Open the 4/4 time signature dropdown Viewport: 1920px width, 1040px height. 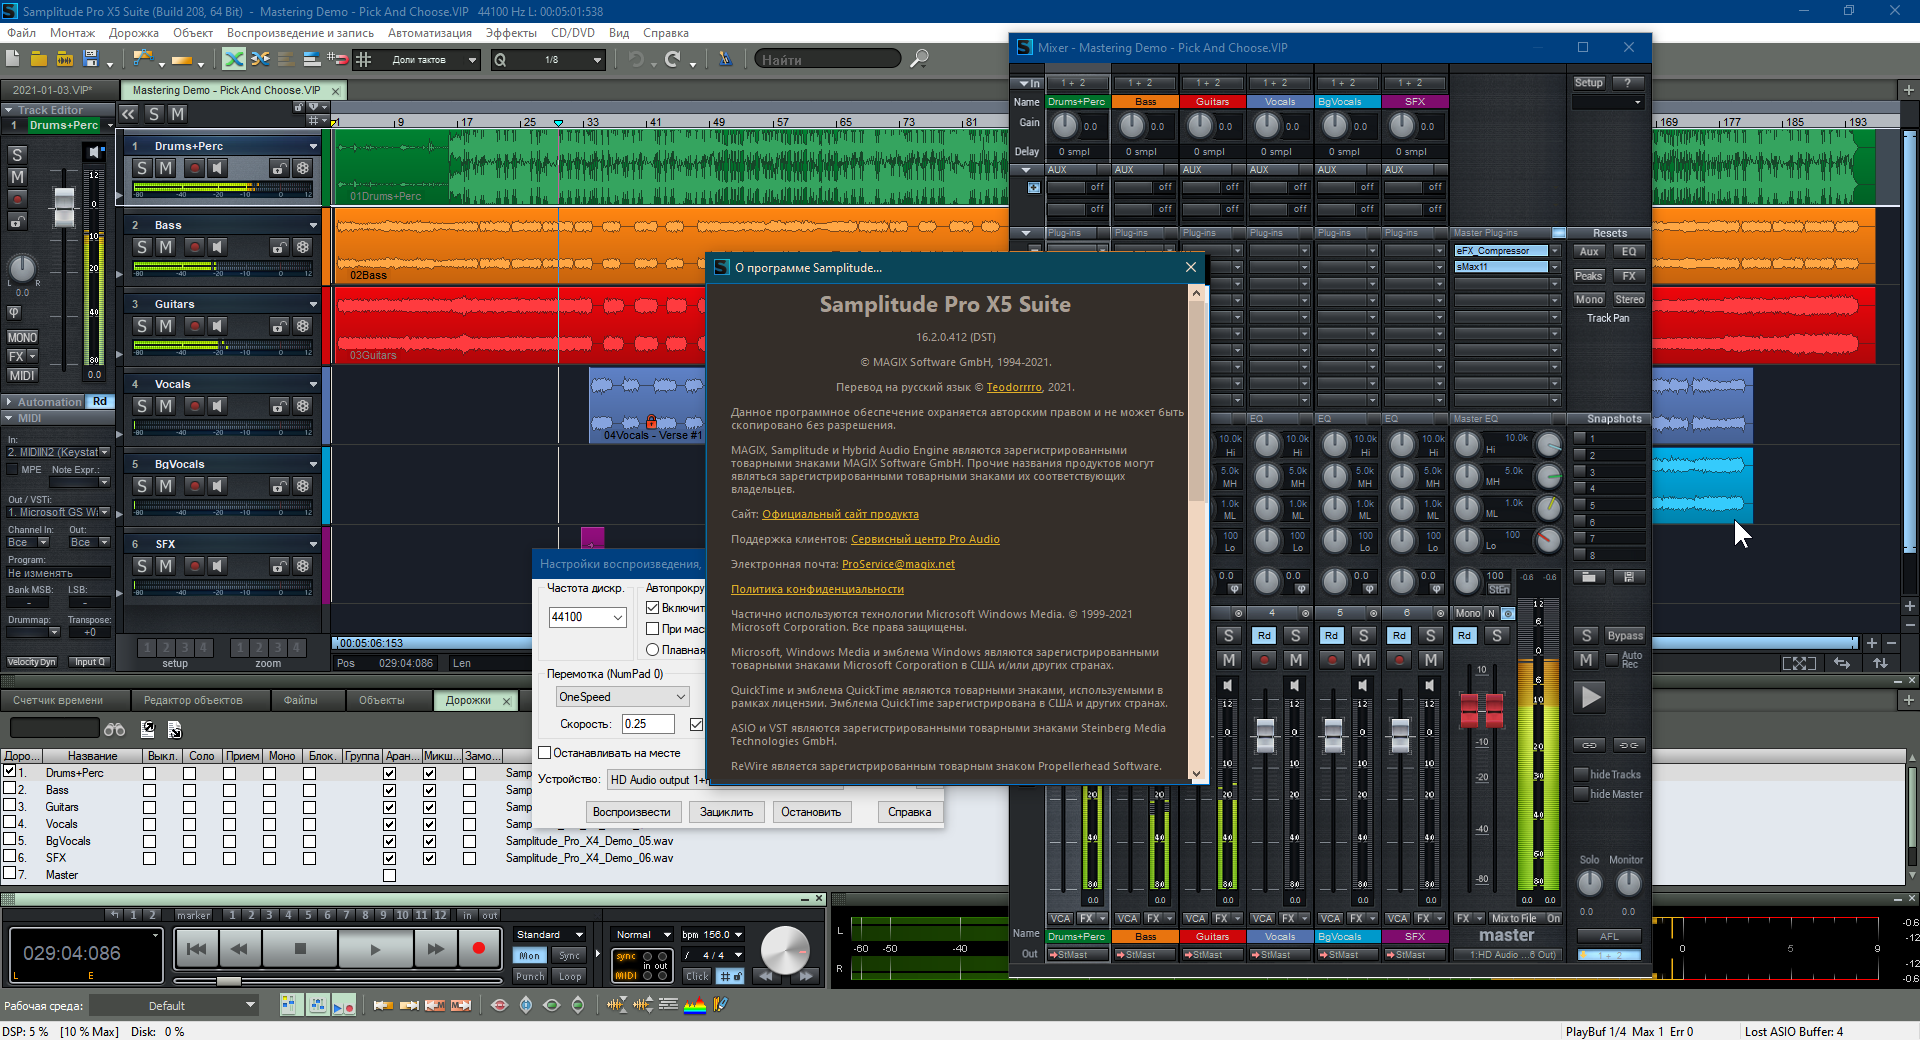pos(712,955)
